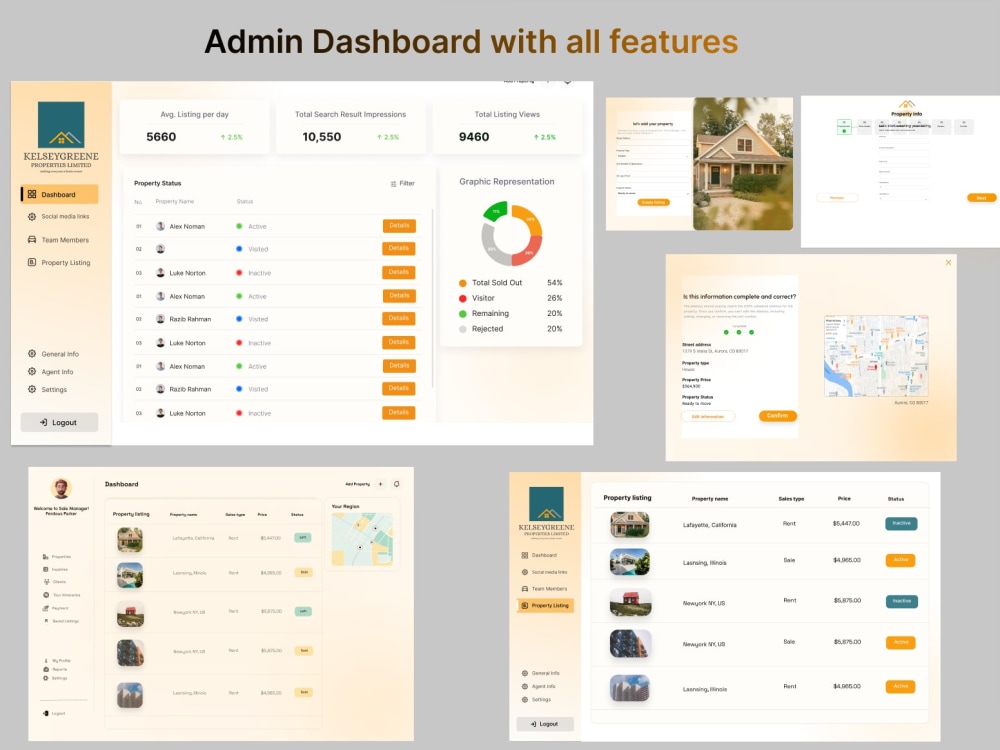Click Dashboard icon in bottom-right listing sidebar
Image resolution: width=1000 pixels, height=750 pixels.
(525, 555)
